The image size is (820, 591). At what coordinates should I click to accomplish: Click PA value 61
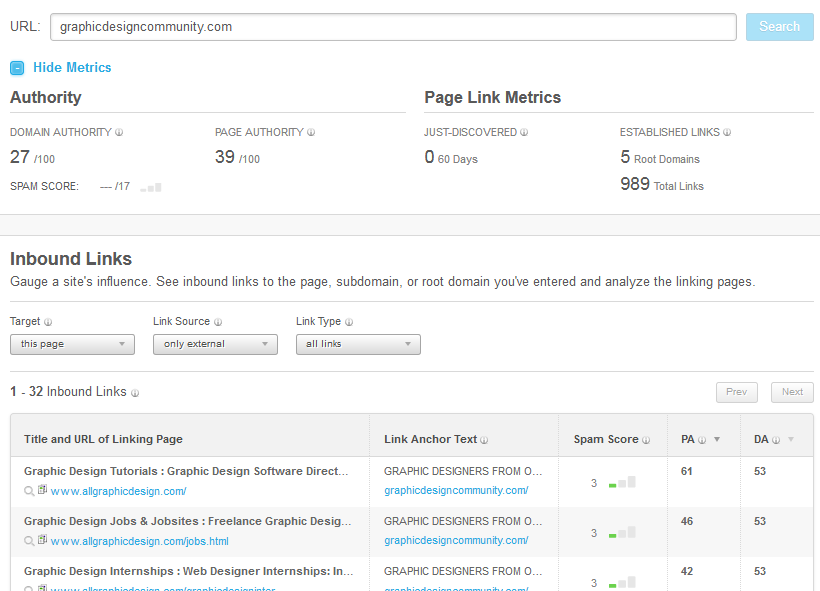click(x=687, y=471)
